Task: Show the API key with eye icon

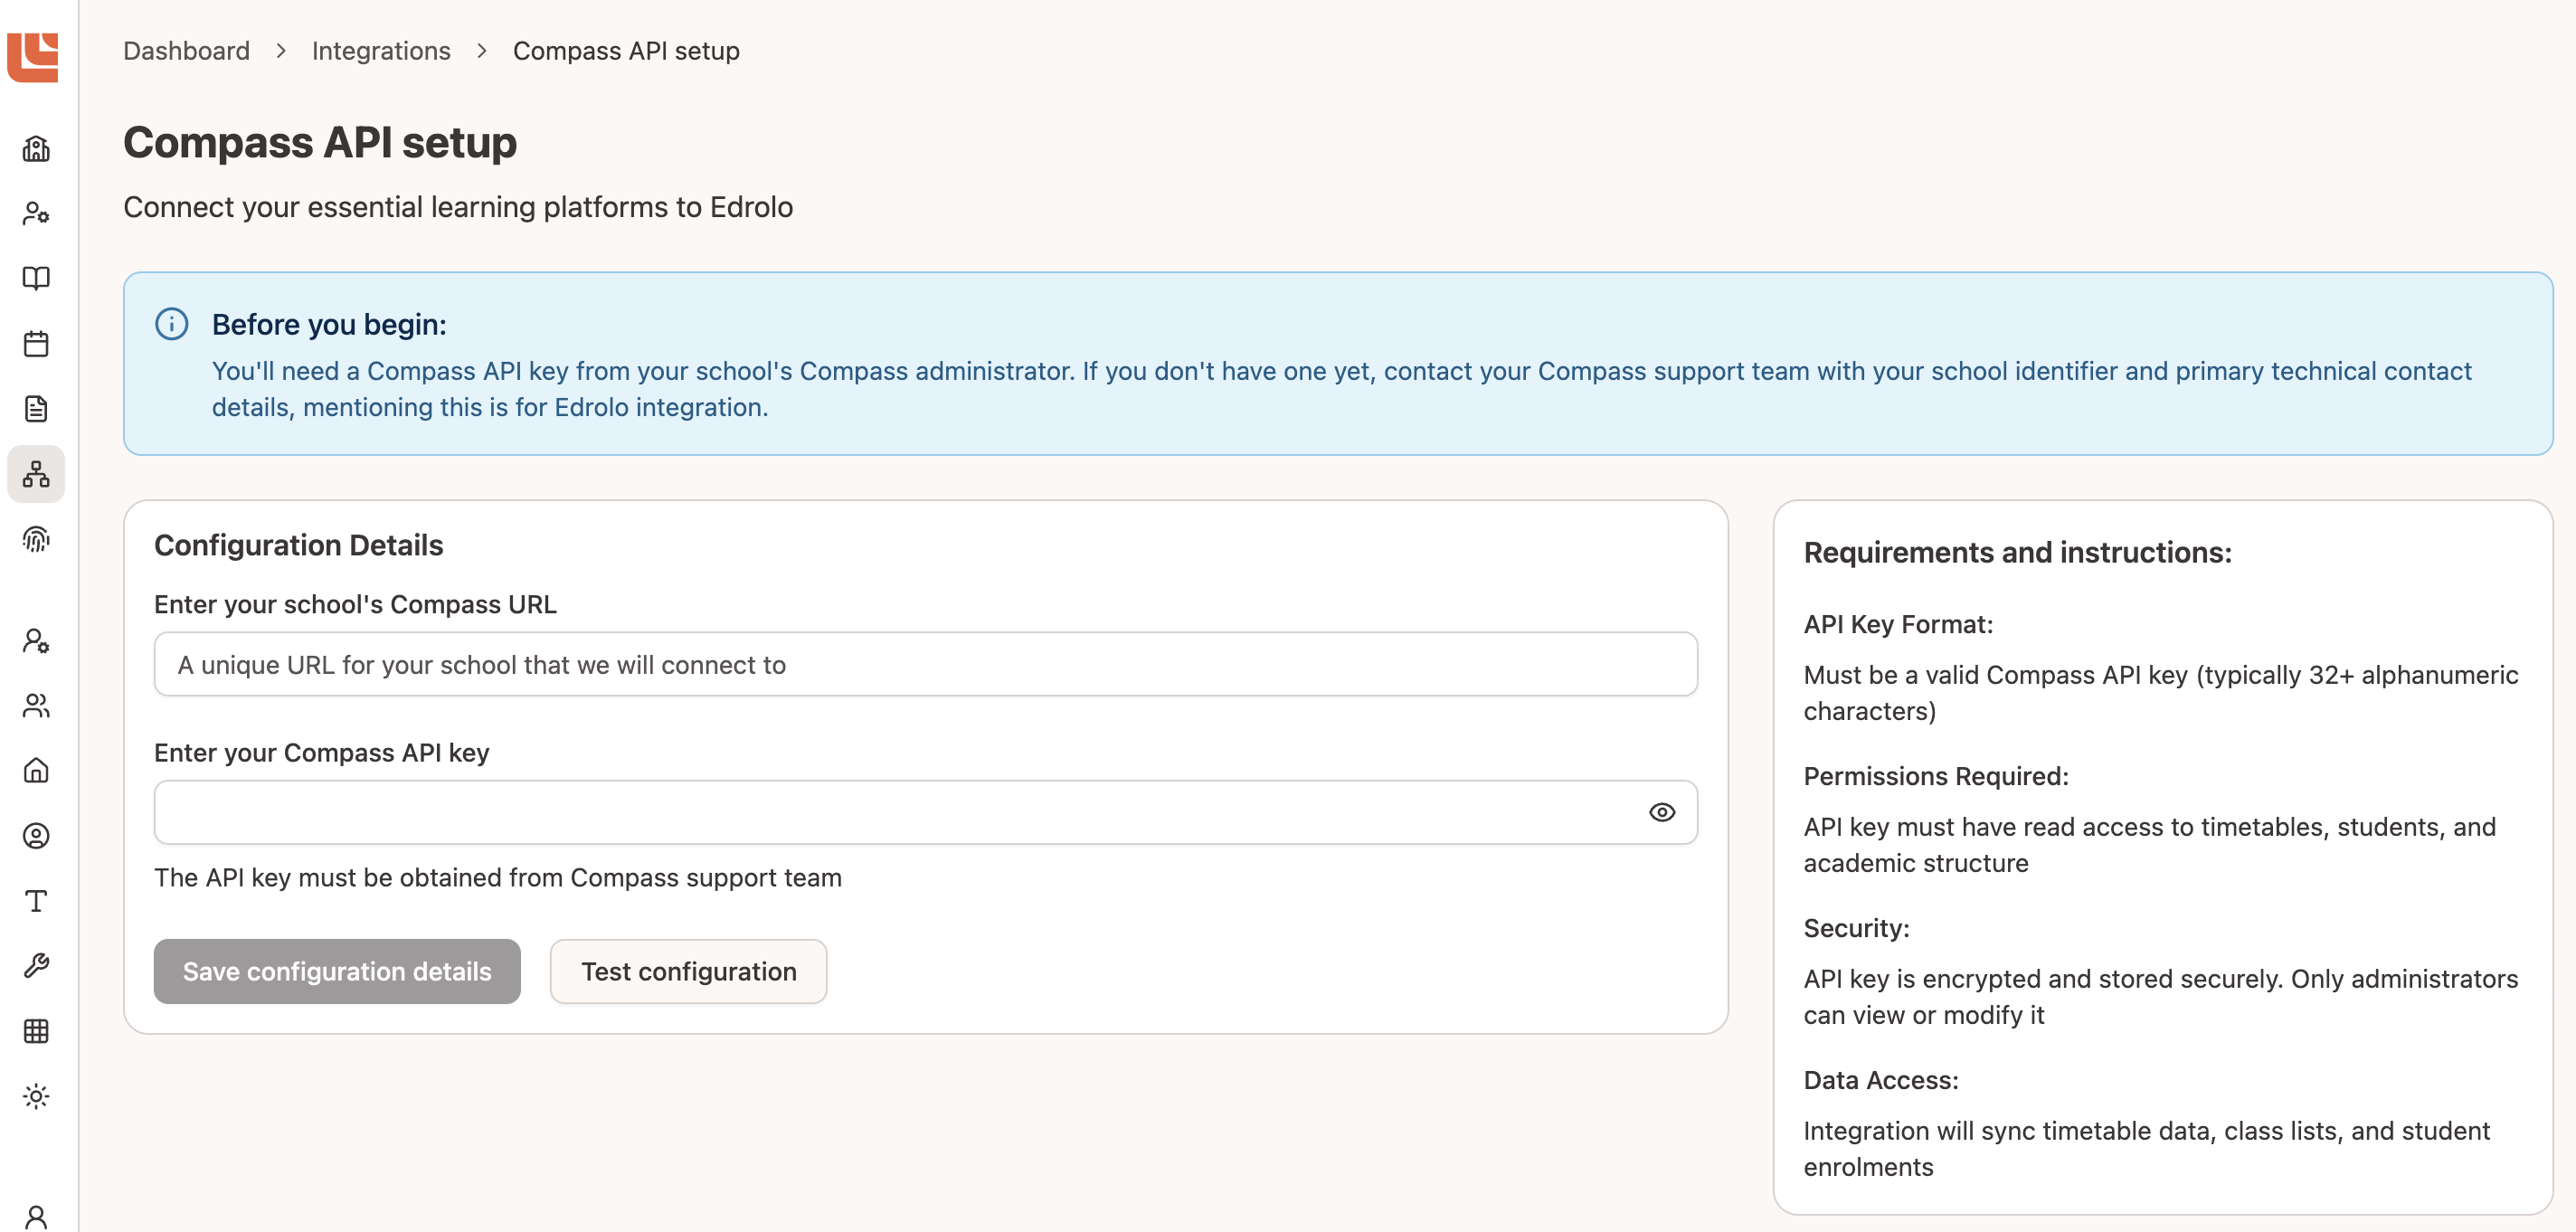Action: pyautogui.click(x=1661, y=812)
